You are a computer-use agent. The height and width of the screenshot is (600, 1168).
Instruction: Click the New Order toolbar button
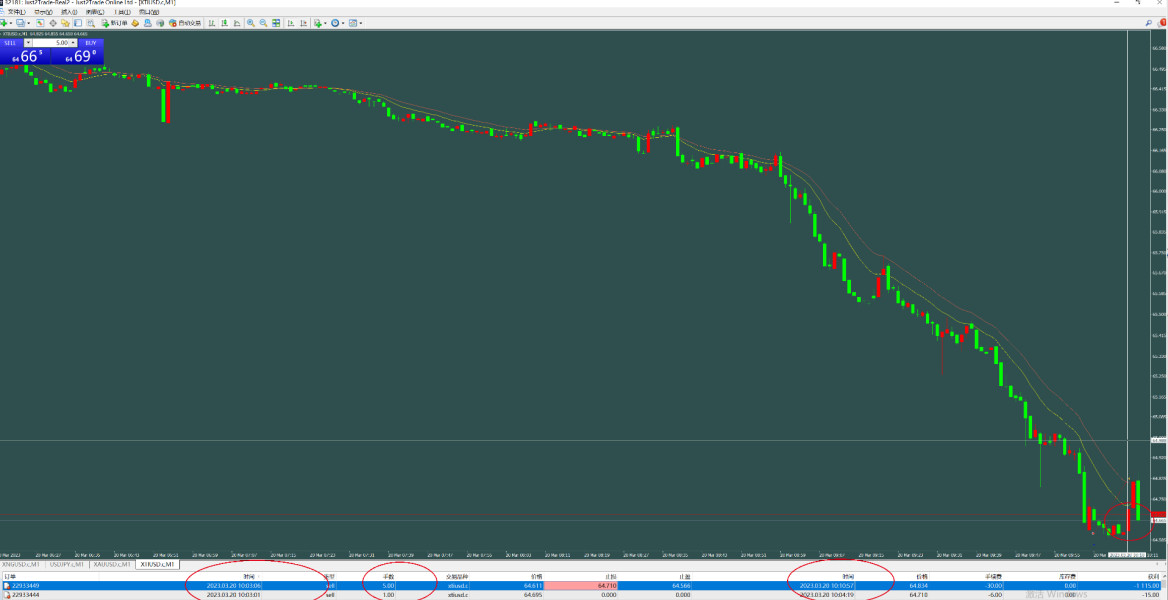[115, 23]
